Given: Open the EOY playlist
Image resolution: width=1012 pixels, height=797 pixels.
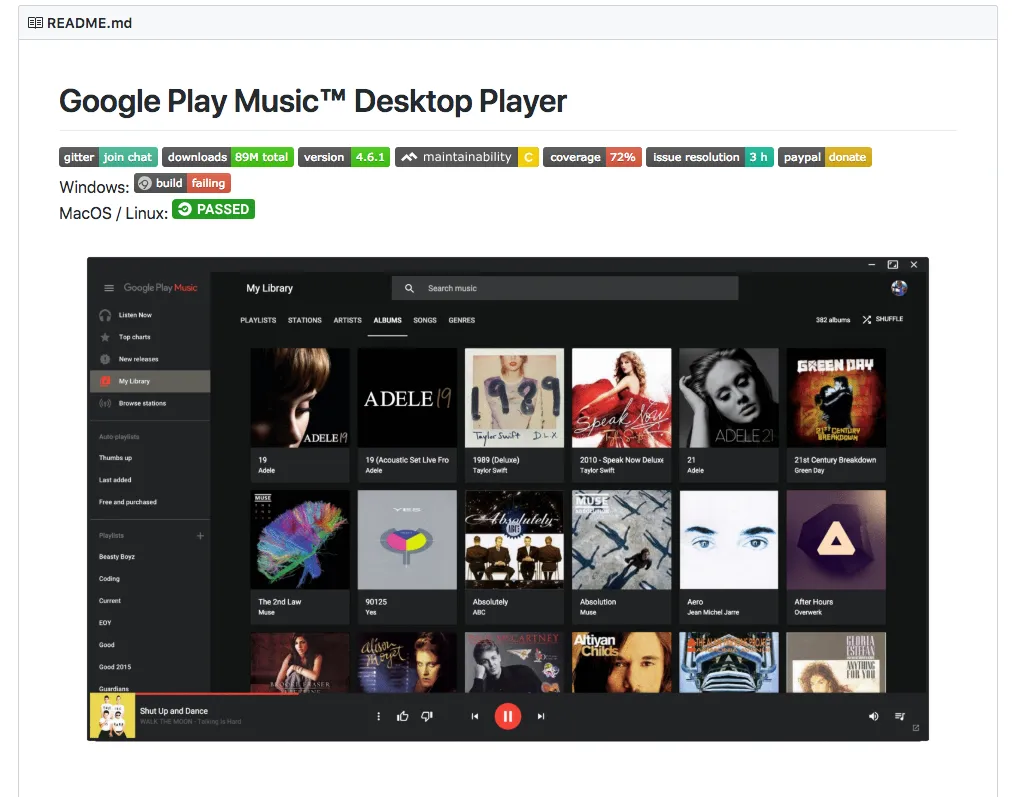Looking at the screenshot, I should 105,623.
